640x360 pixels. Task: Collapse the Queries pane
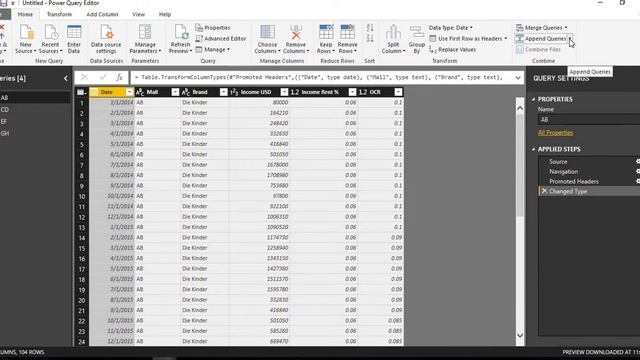[x=66, y=78]
